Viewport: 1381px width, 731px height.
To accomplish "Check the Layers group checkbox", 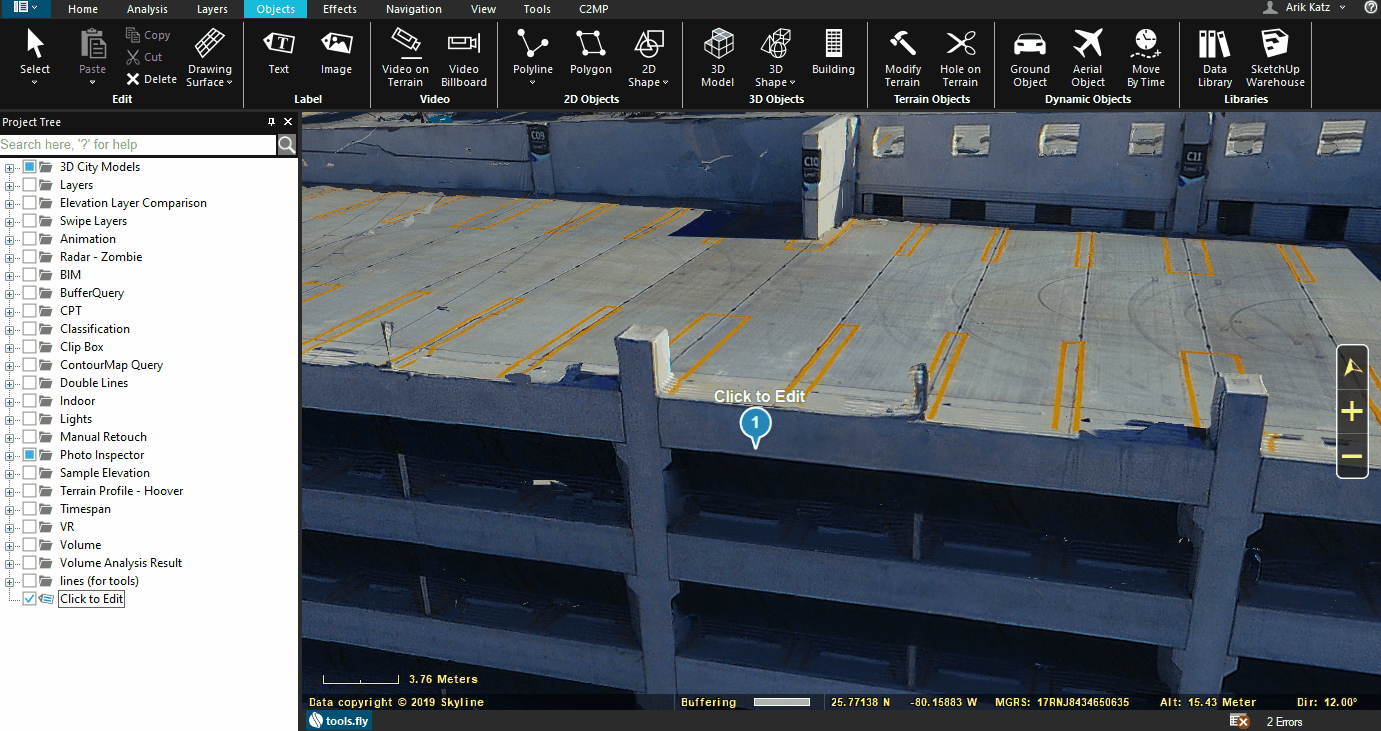I will pyautogui.click(x=30, y=185).
